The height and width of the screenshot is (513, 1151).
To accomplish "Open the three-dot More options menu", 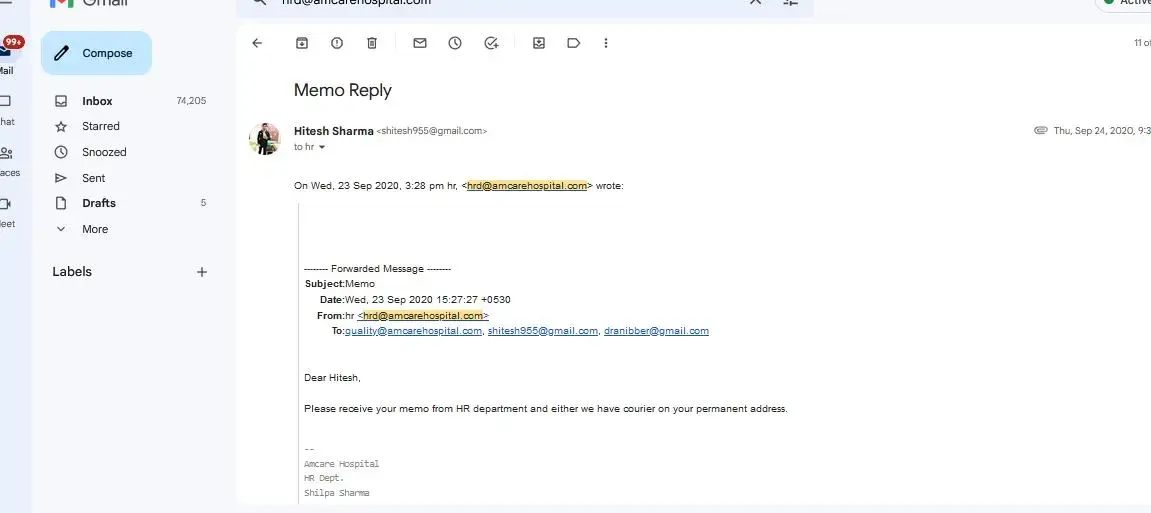I will [606, 43].
